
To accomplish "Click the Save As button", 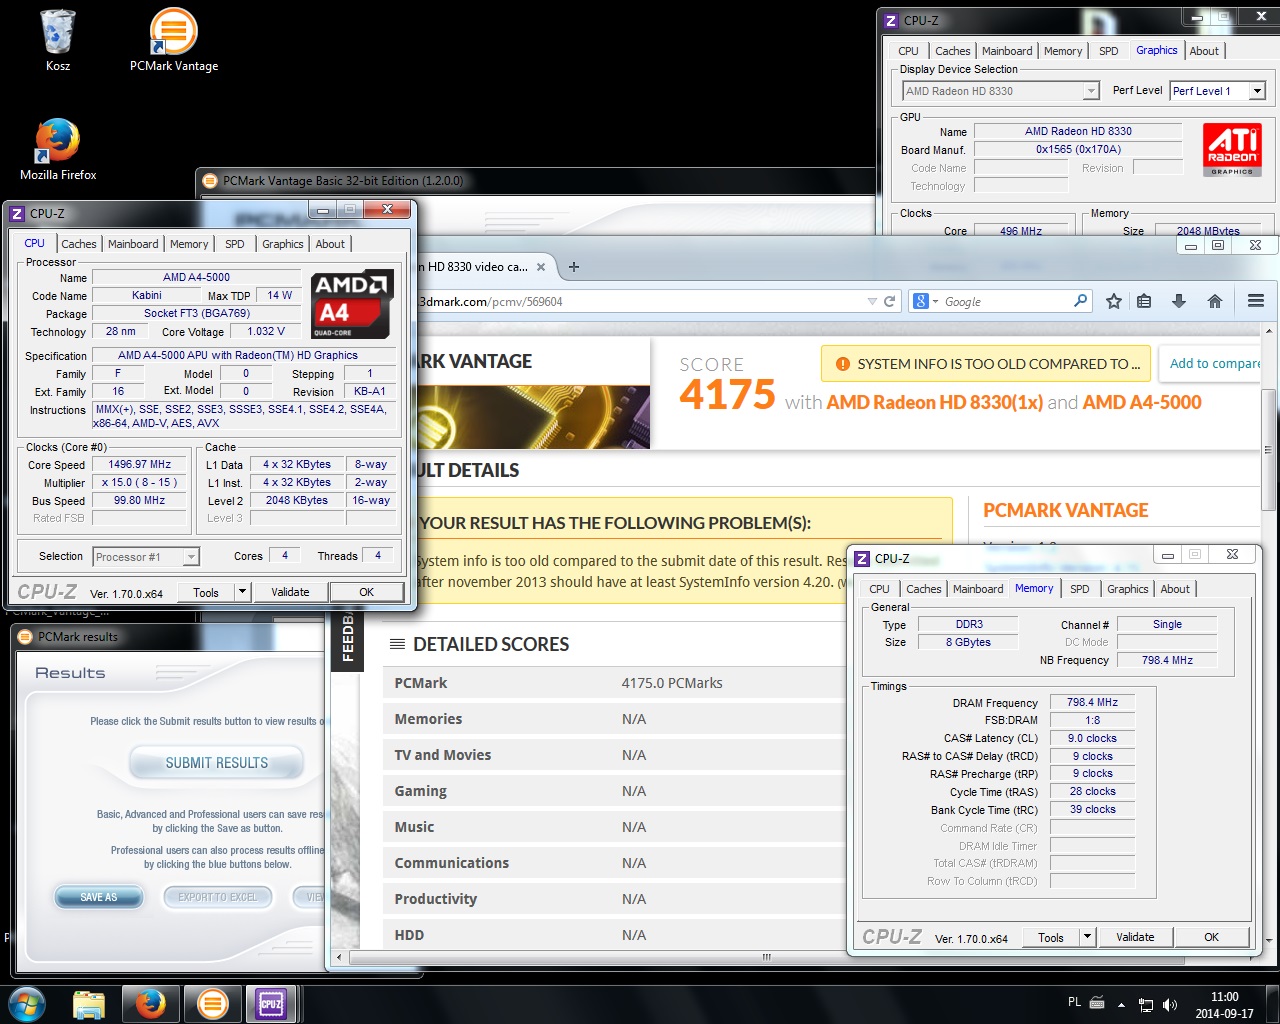I will [x=99, y=897].
